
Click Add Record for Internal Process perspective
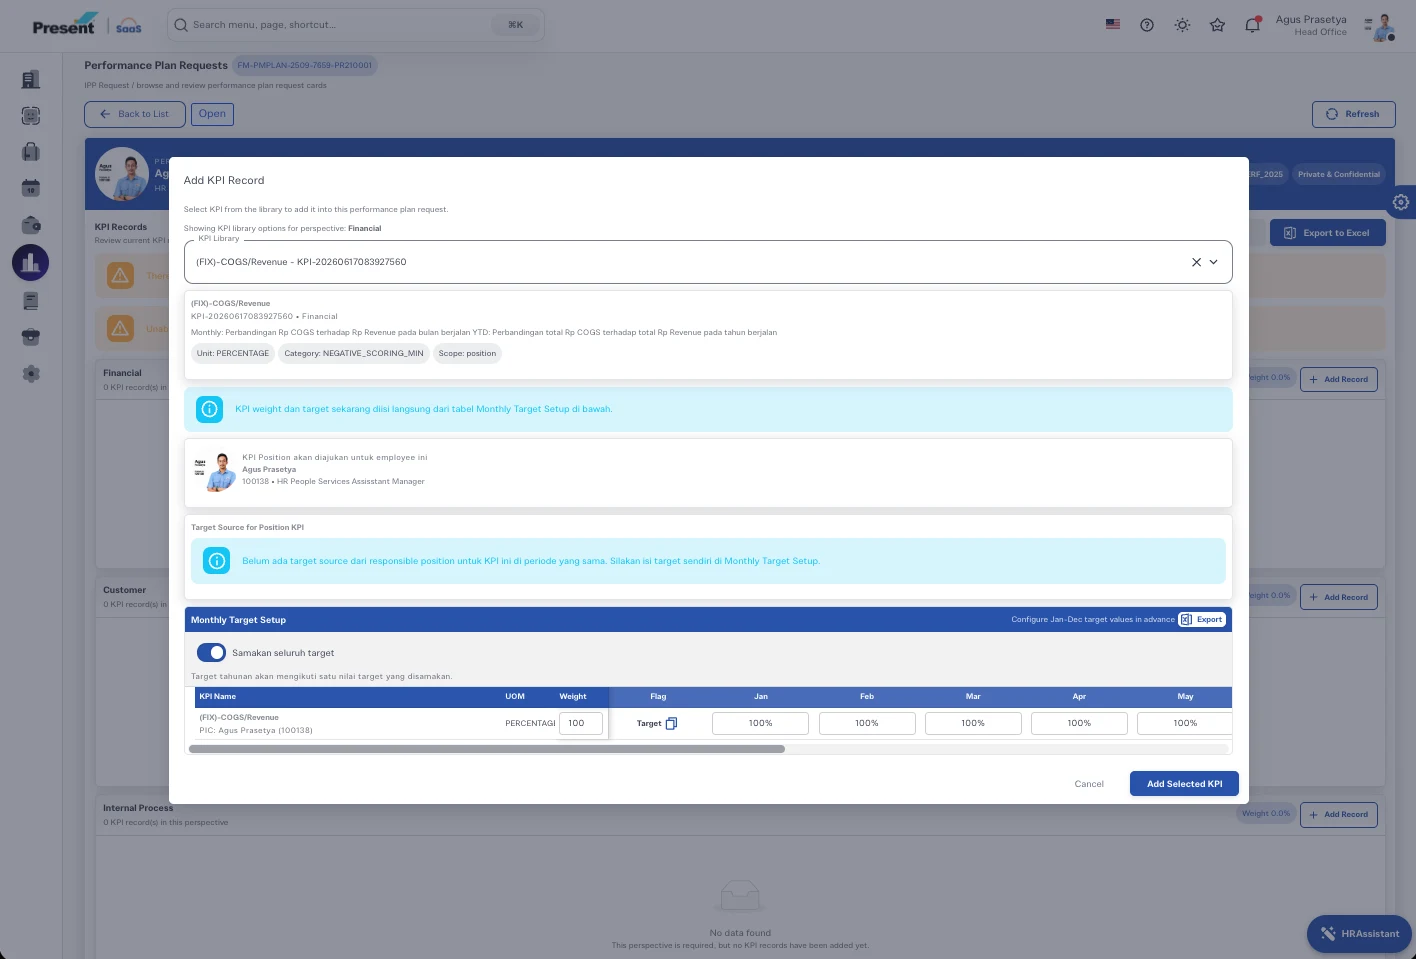coord(1339,815)
